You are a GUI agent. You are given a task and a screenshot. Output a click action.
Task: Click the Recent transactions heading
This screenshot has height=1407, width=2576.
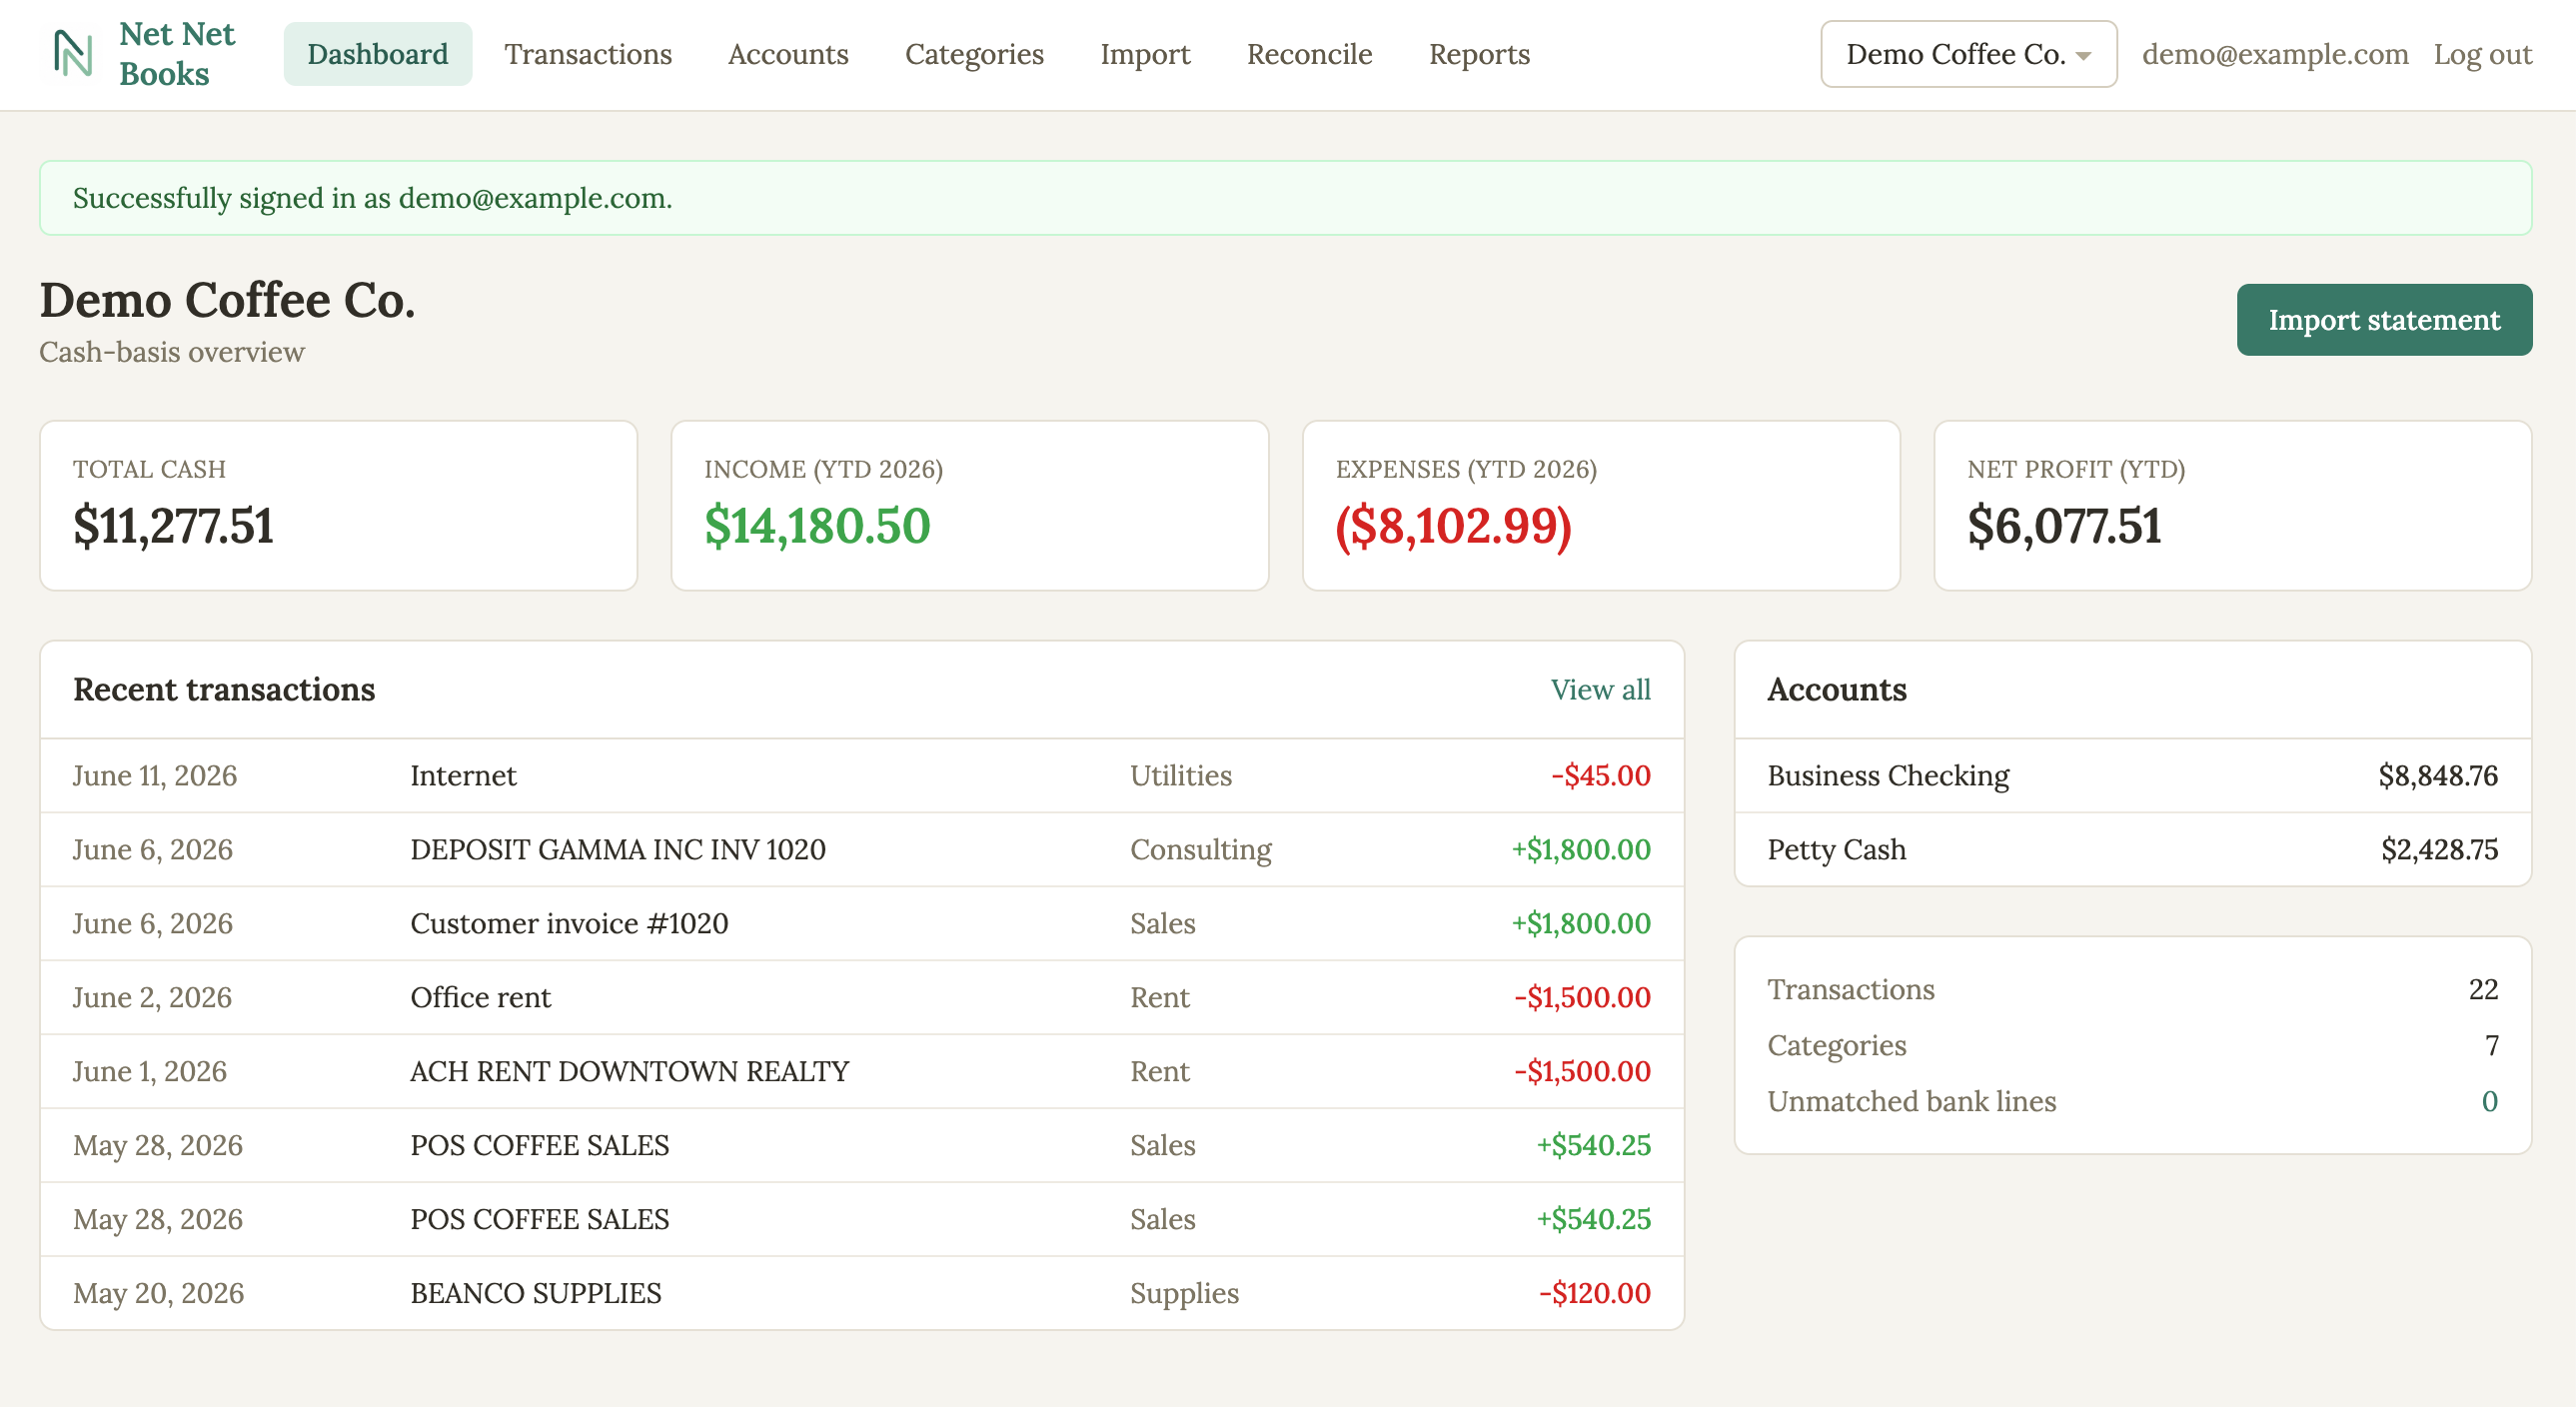[x=224, y=690]
